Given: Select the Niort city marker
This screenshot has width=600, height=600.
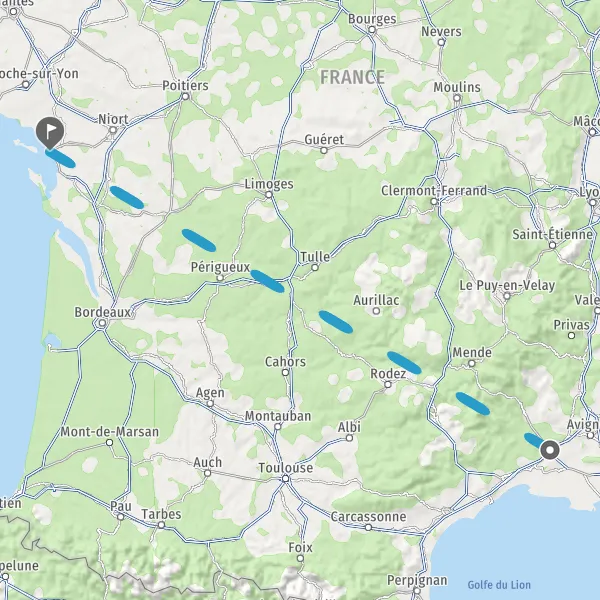Looking at the screenshot, I should tap(113, 130).
